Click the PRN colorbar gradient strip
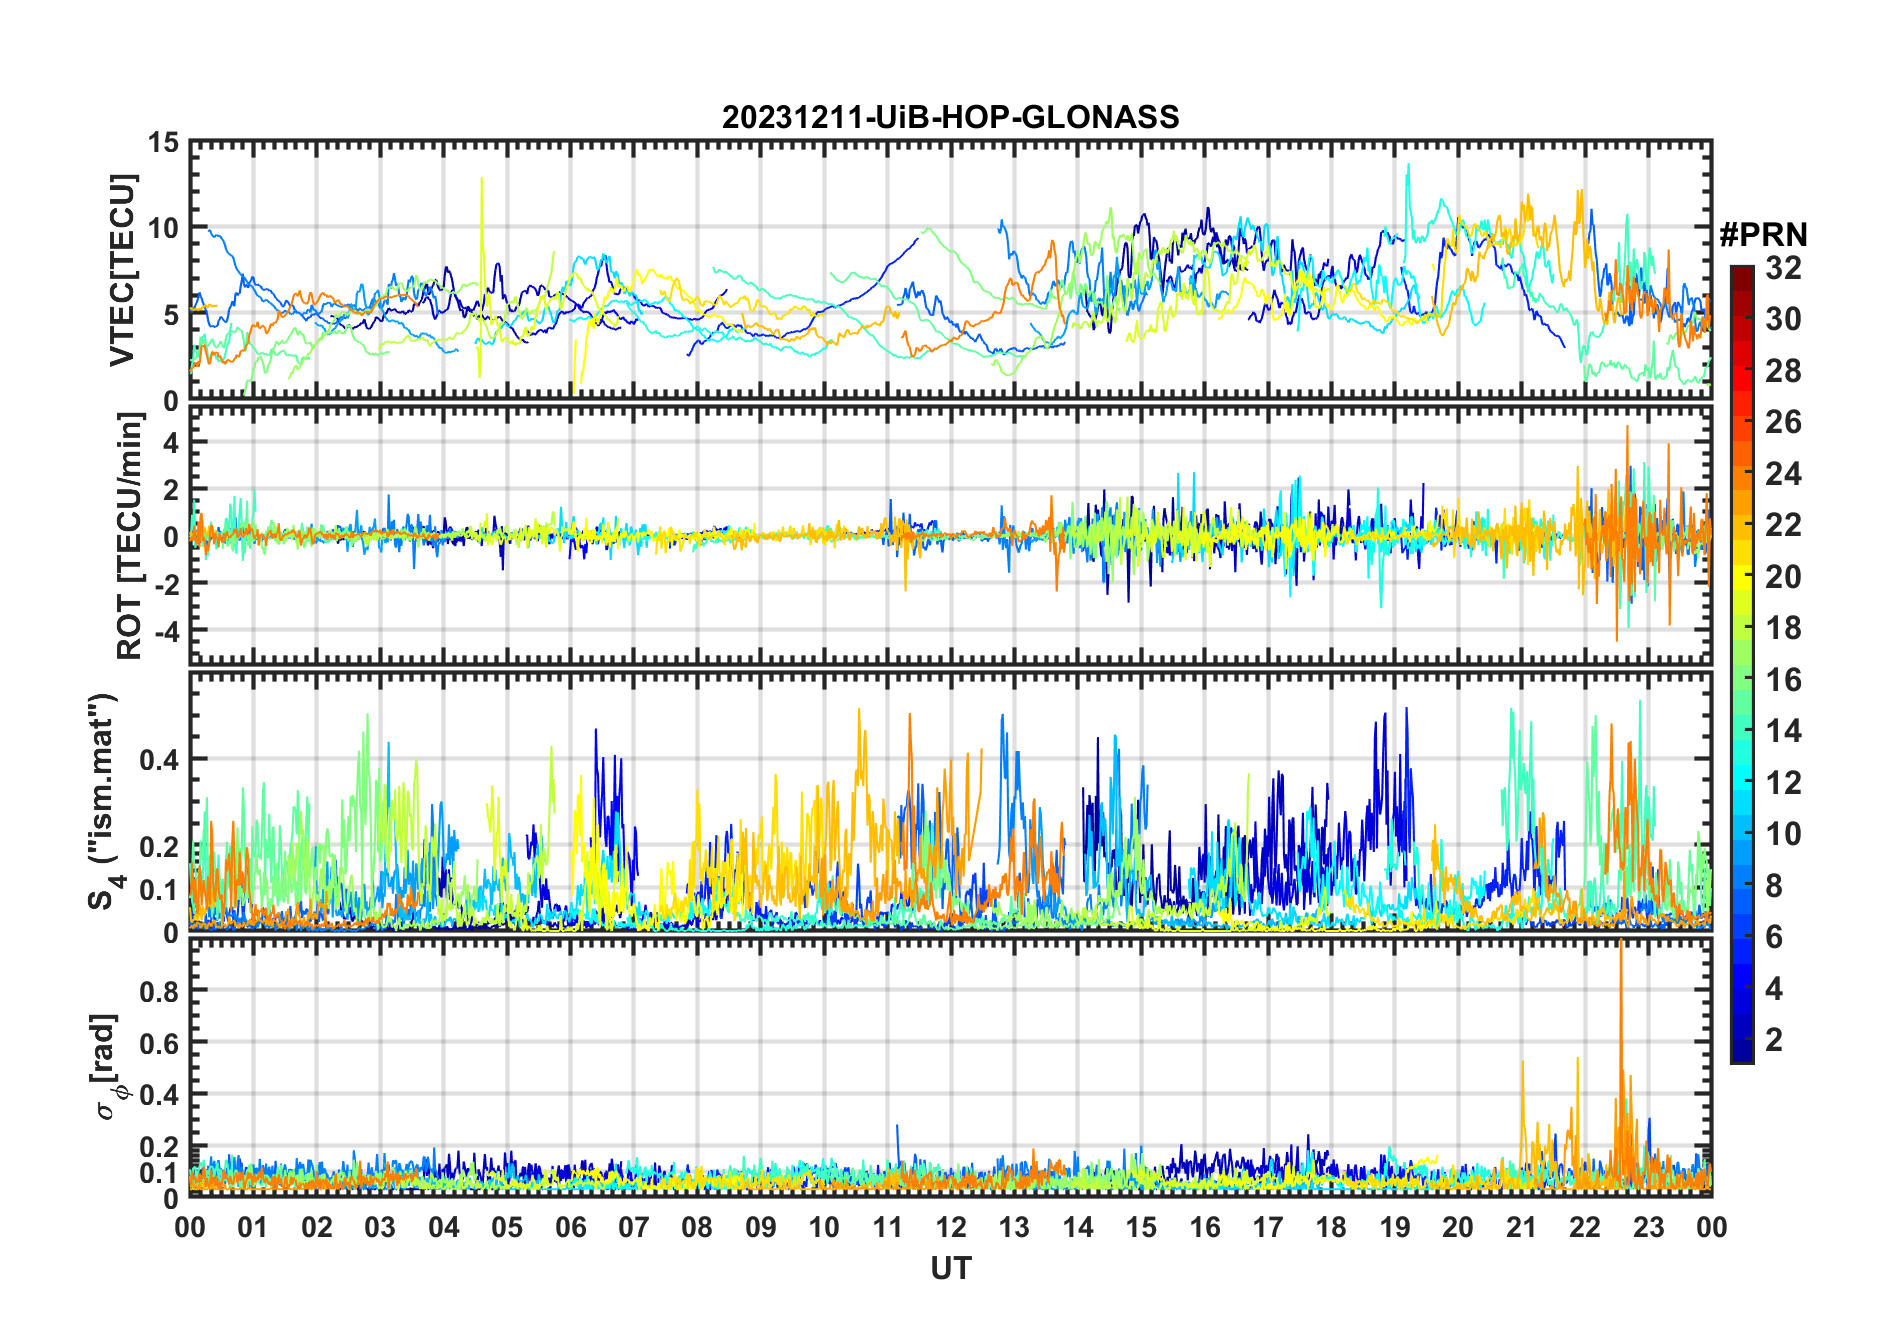 1741,664
